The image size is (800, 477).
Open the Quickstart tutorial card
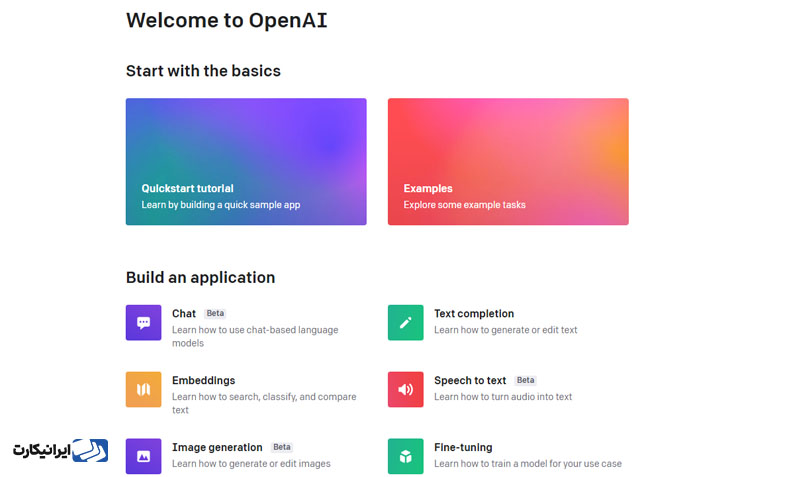[246, 162]
